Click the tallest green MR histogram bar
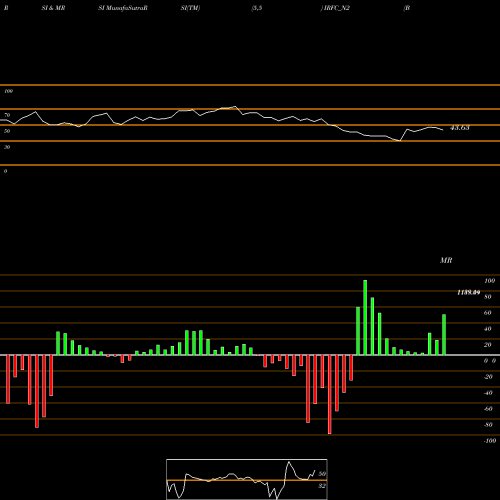The height and width of the screenshot is (500, 500). pos(365,317)
